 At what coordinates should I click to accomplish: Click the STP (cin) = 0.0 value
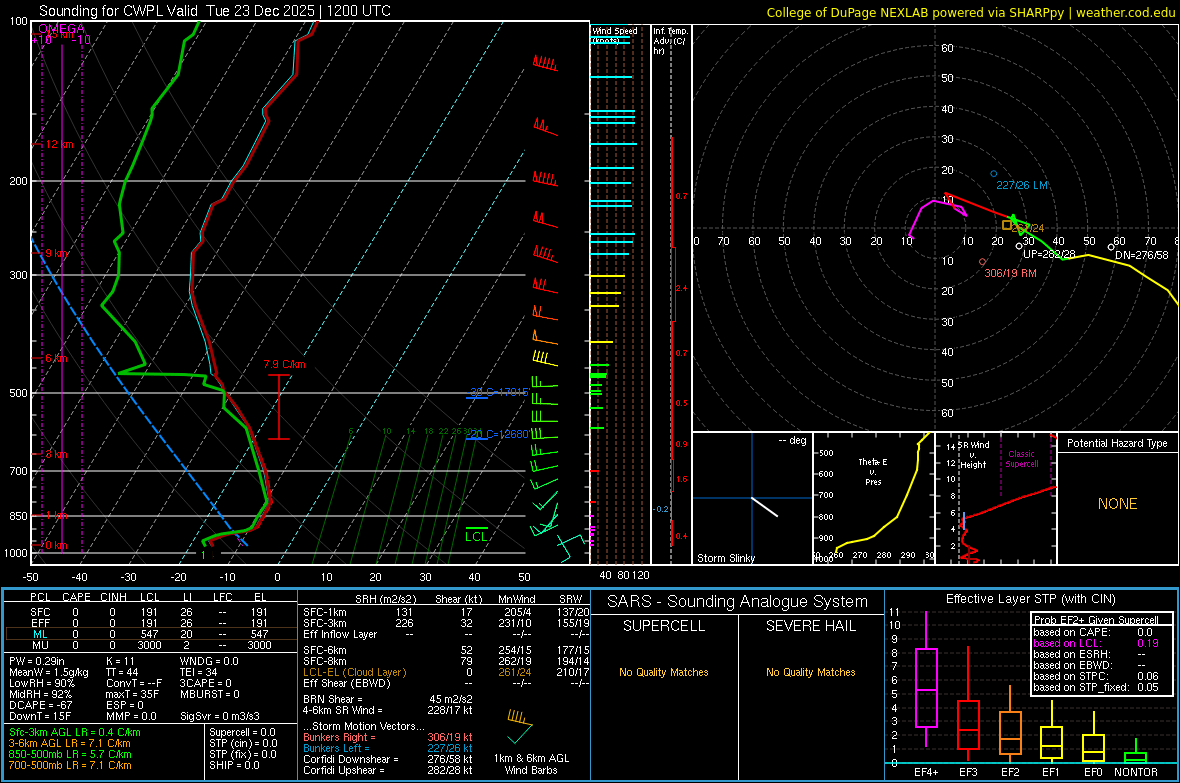(x=243, y=743)
